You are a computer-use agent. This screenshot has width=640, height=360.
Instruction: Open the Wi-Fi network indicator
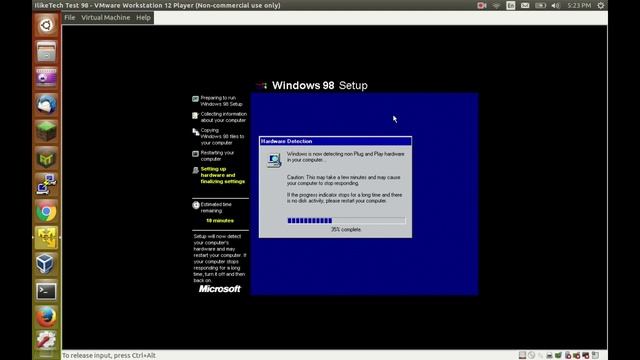(x=496, y=5)
